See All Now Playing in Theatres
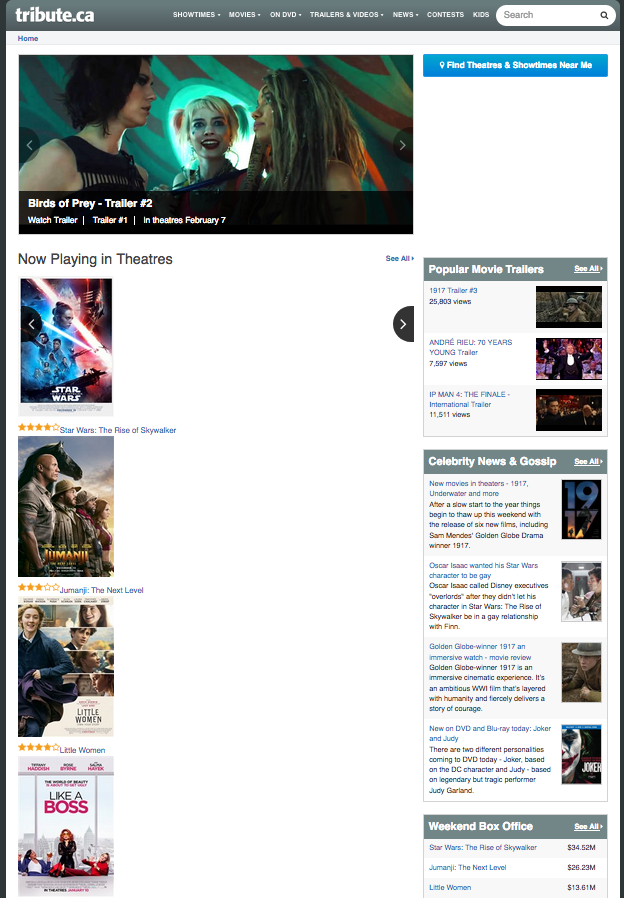The width and height of the screenshot is (624, 898). (400, 258)
